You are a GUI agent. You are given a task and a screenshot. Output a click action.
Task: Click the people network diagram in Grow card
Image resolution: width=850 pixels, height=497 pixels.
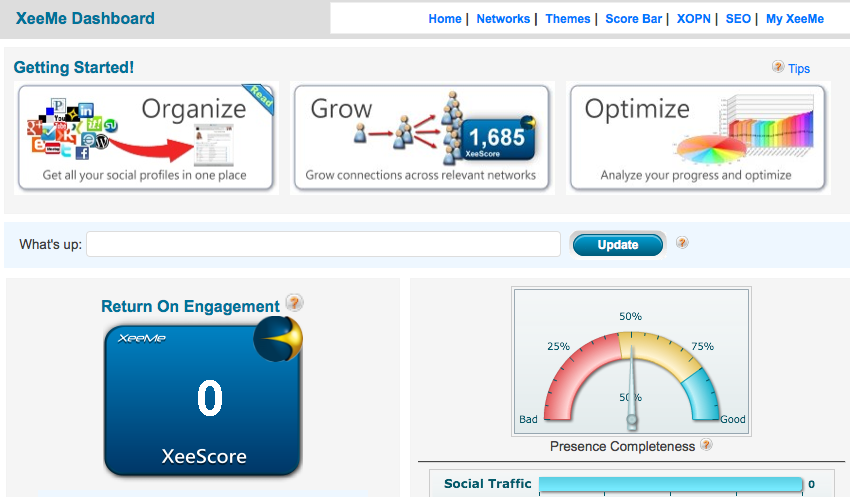(x=407, y=128)
